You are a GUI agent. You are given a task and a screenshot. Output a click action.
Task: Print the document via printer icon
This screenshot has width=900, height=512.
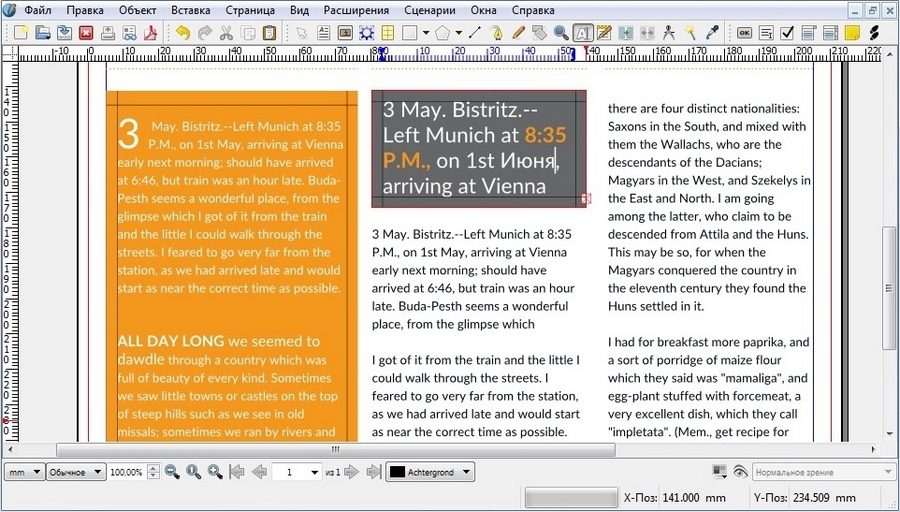(108, 33)
